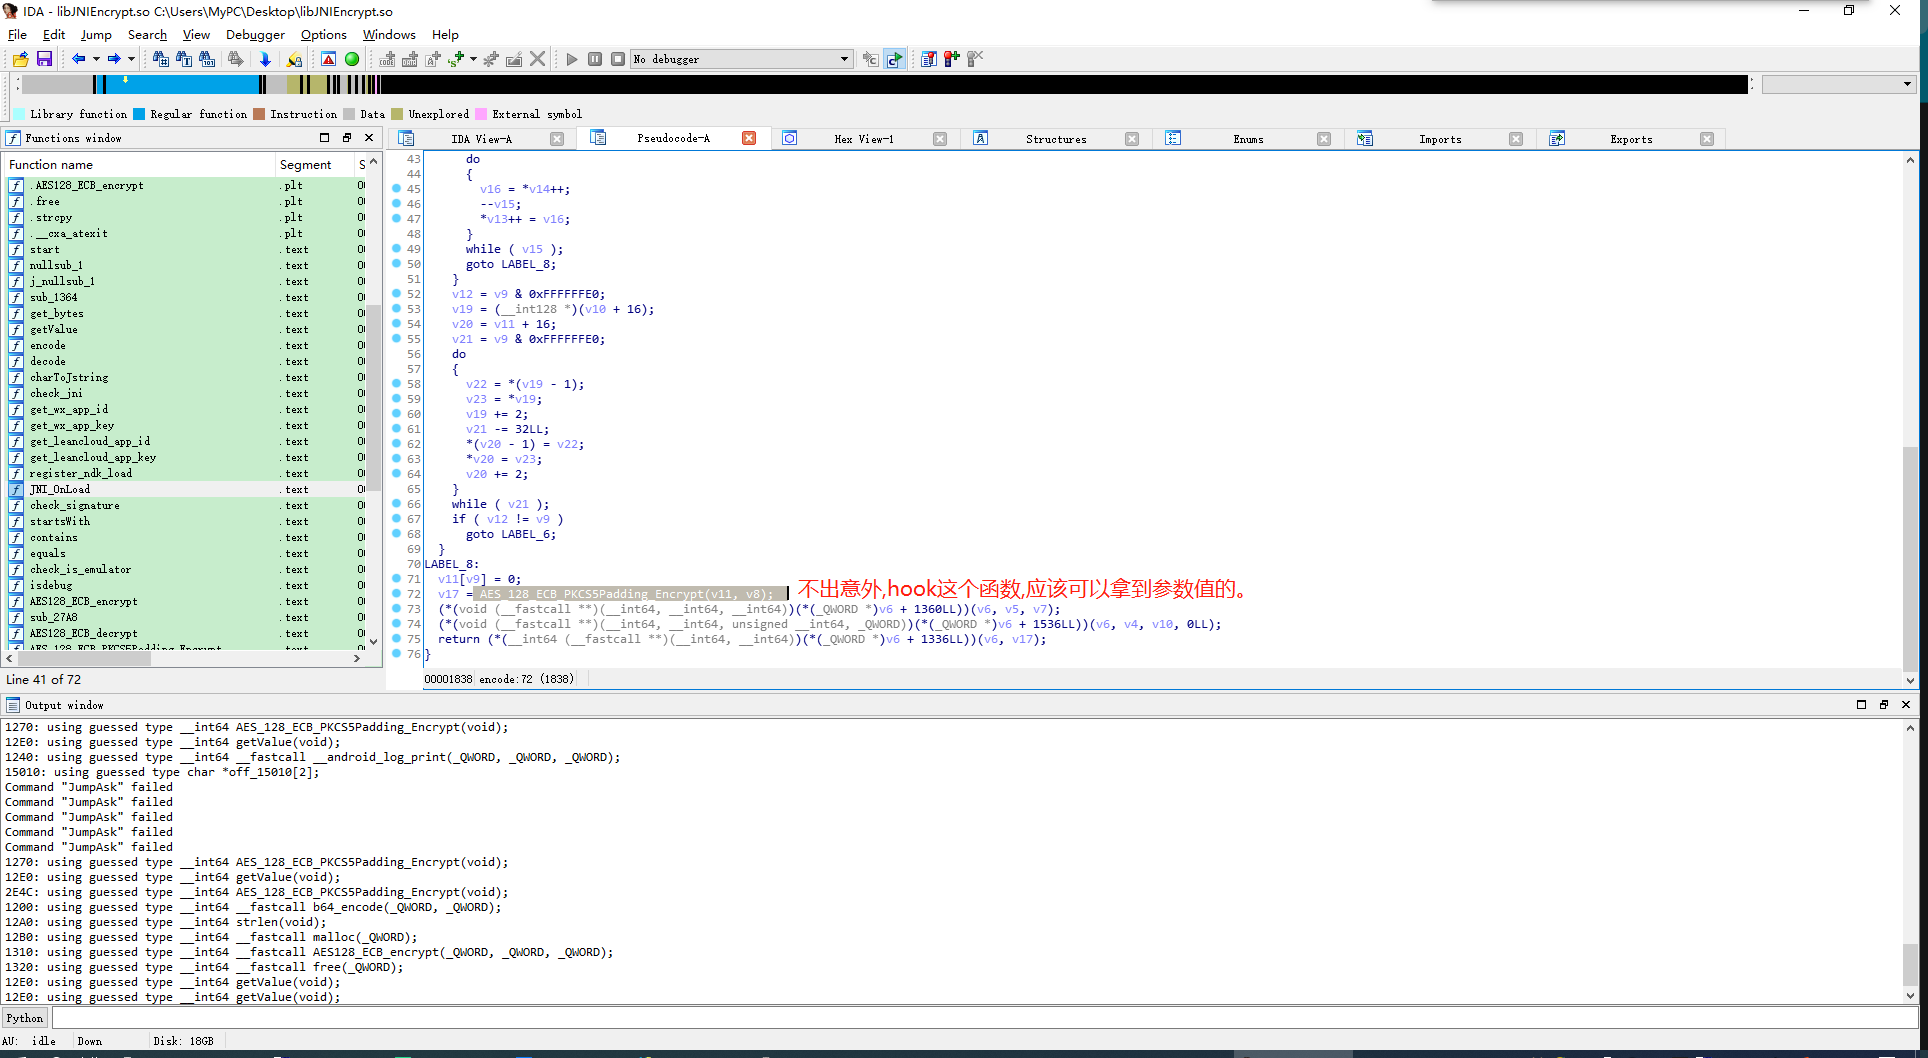Jump back with the blue left arrow
The height and width of the screenshot is (1058, 1928).
point(78,59)
